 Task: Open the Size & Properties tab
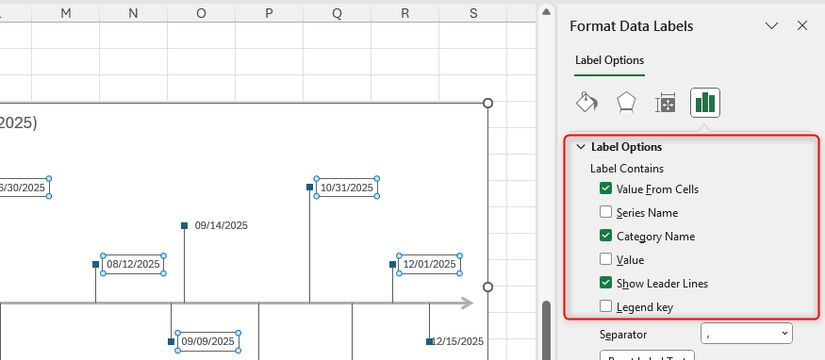pos(666,102)
